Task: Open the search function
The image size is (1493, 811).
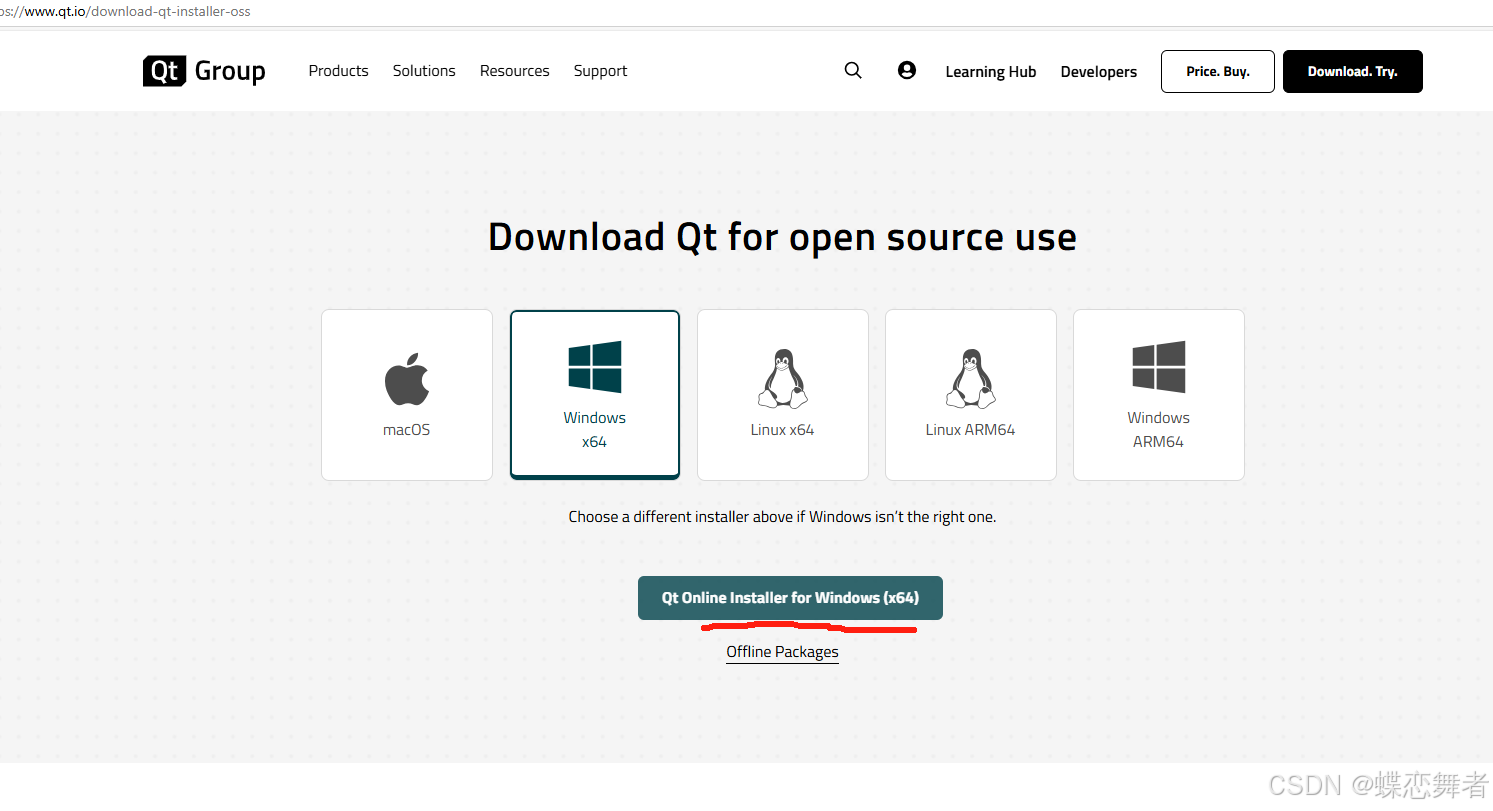Action: coord(852,70)
